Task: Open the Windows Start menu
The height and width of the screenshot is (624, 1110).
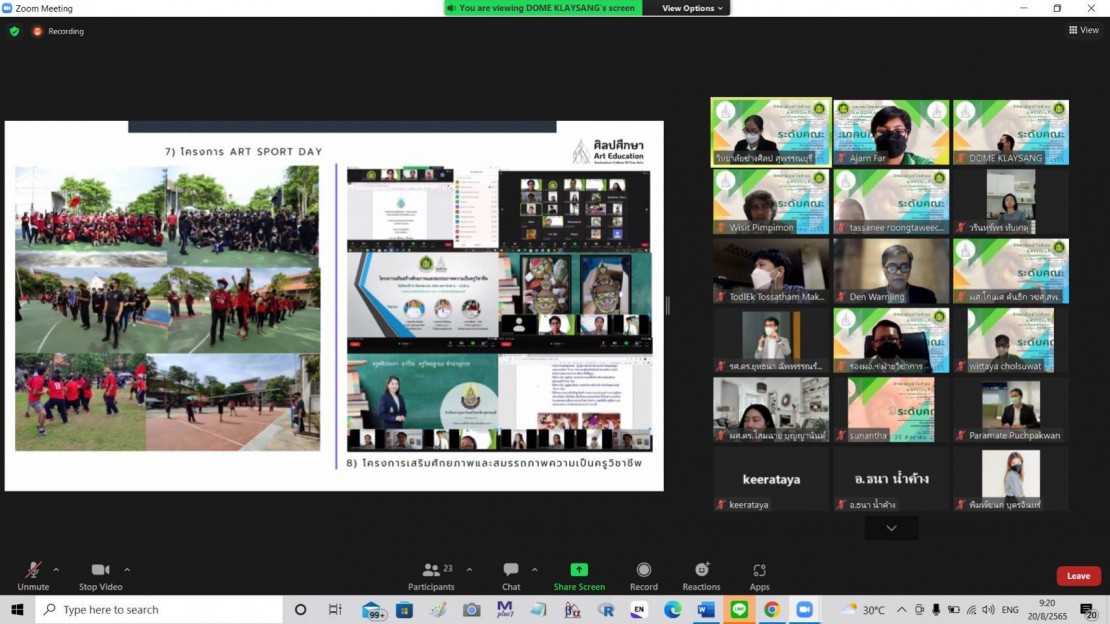Action: [17, 609]
